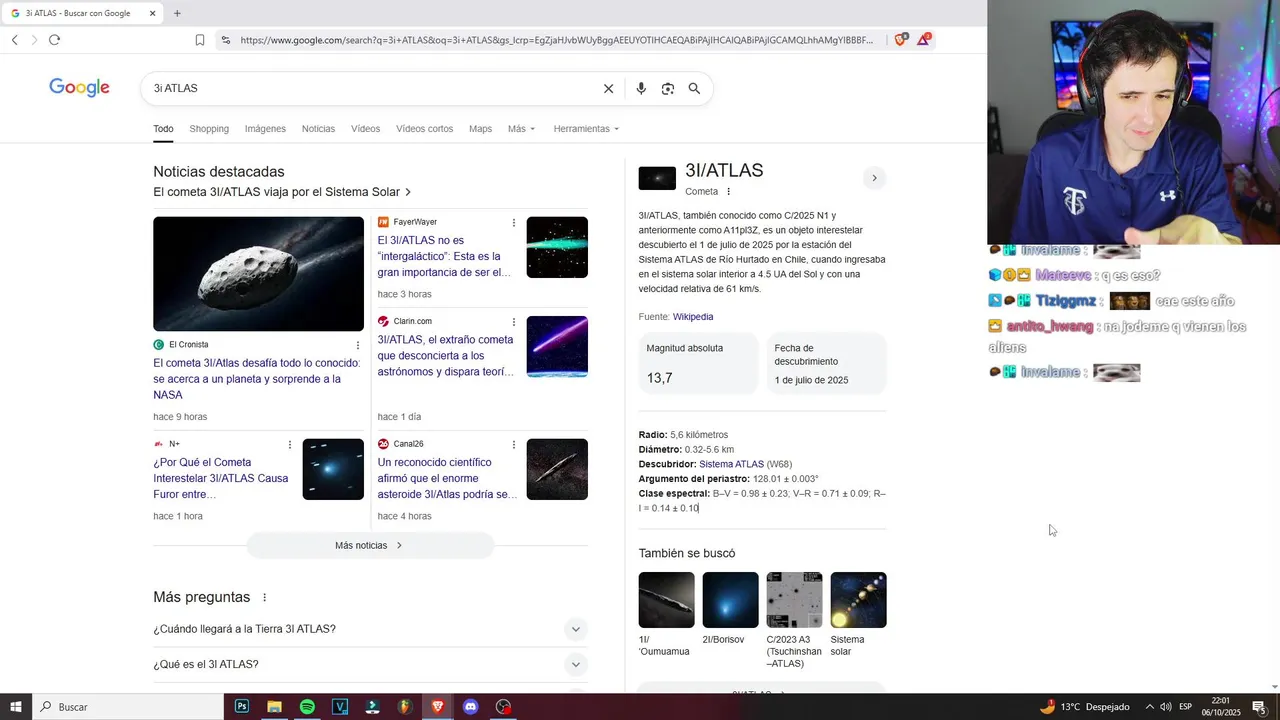Select the Todo tab
The height and width of the screenshot is (720, 1280).
tap(163, 129)
